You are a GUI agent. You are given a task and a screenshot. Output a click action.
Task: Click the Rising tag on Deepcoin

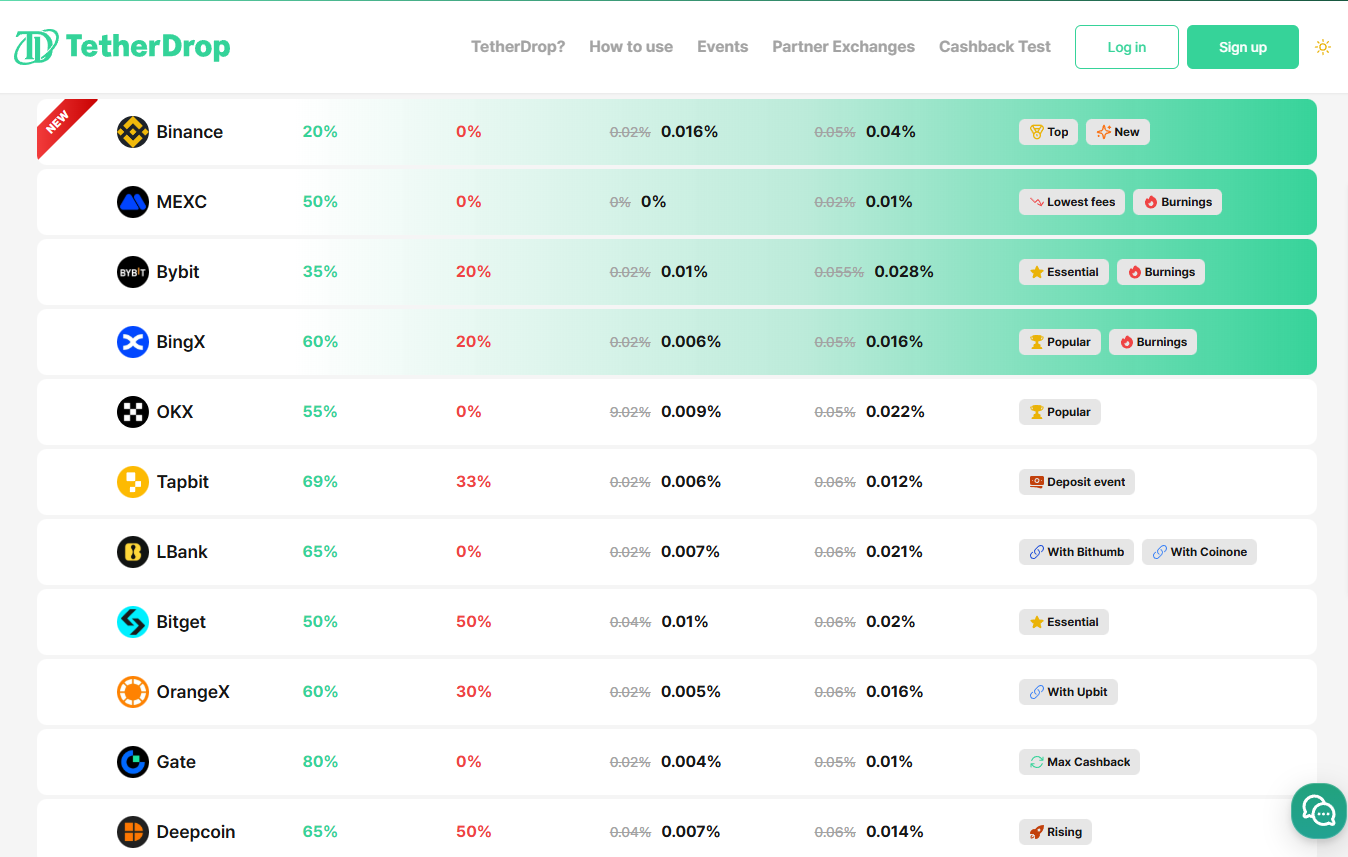(1055, 832)
